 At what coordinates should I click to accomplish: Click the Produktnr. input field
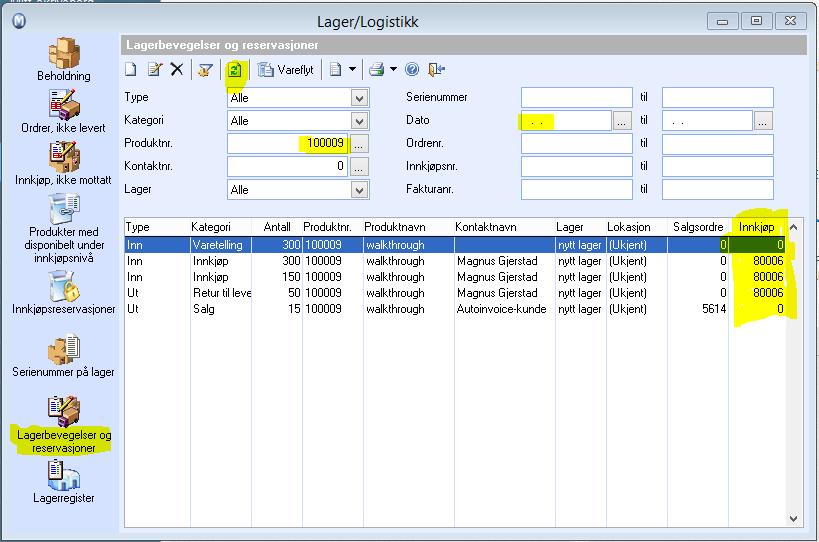pyautogui.click(x=287, y=143)
